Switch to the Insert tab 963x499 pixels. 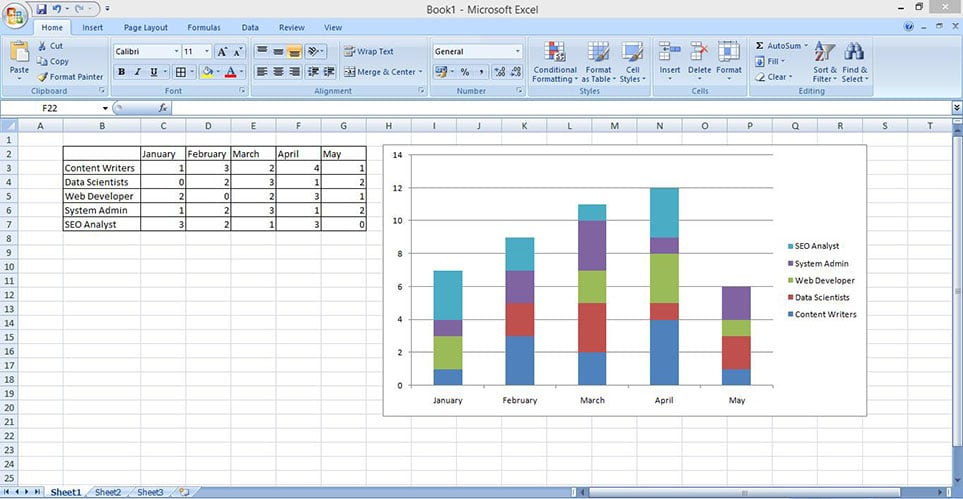(93, 28)
